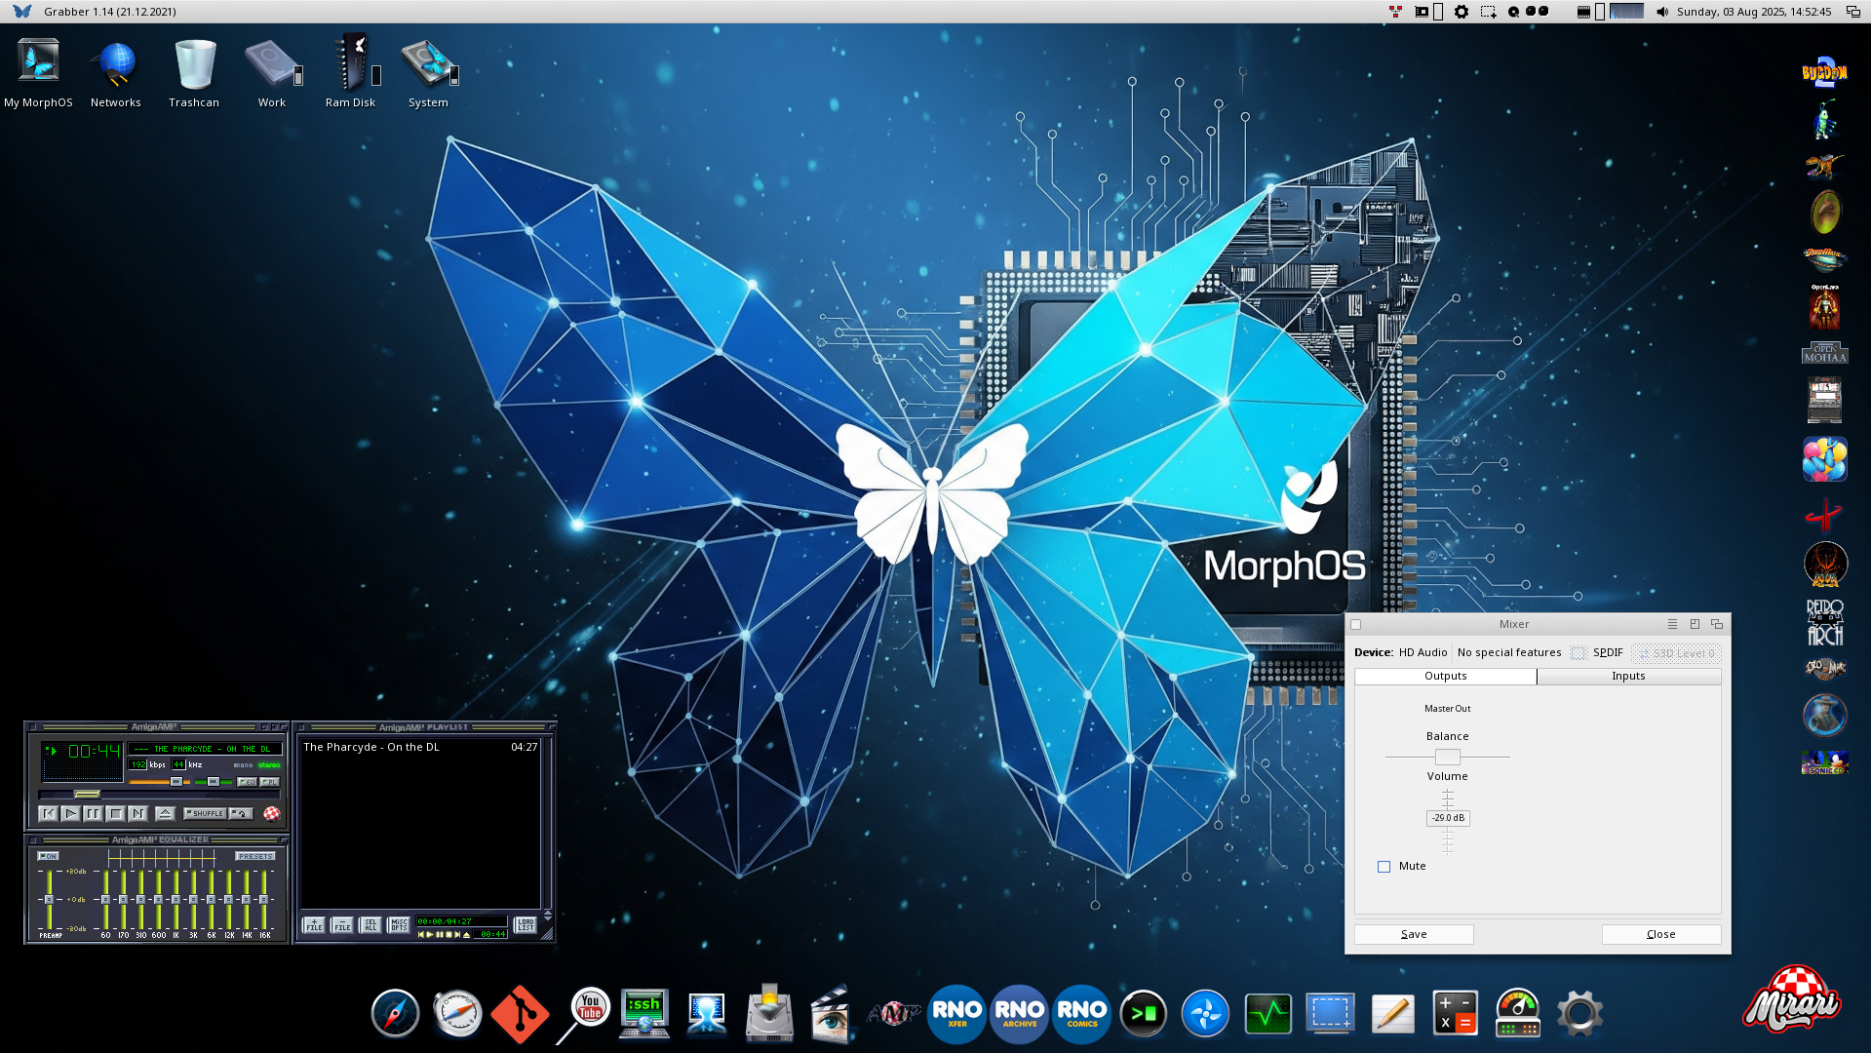Click the SEL ALL button in playlist
The width and height of the screenshot is (1871, 1053).
370,925
